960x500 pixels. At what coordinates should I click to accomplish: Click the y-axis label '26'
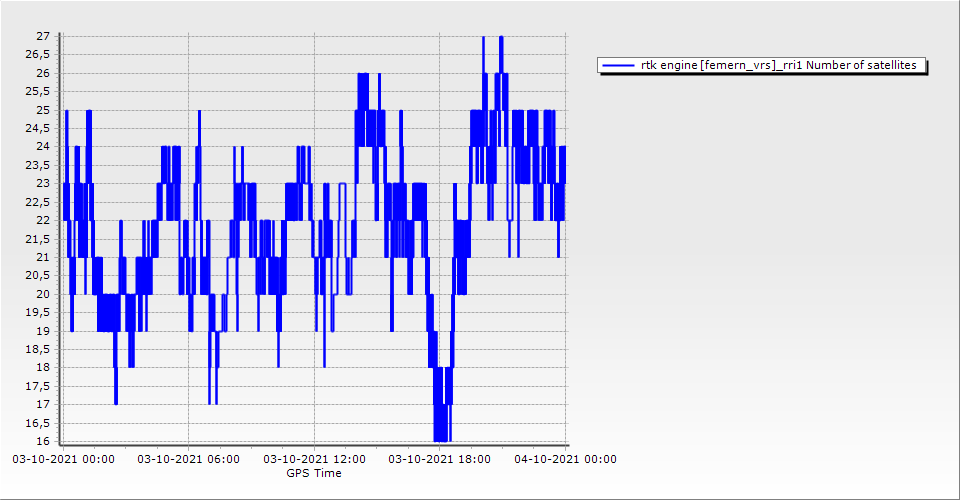(x=43, y=73)
